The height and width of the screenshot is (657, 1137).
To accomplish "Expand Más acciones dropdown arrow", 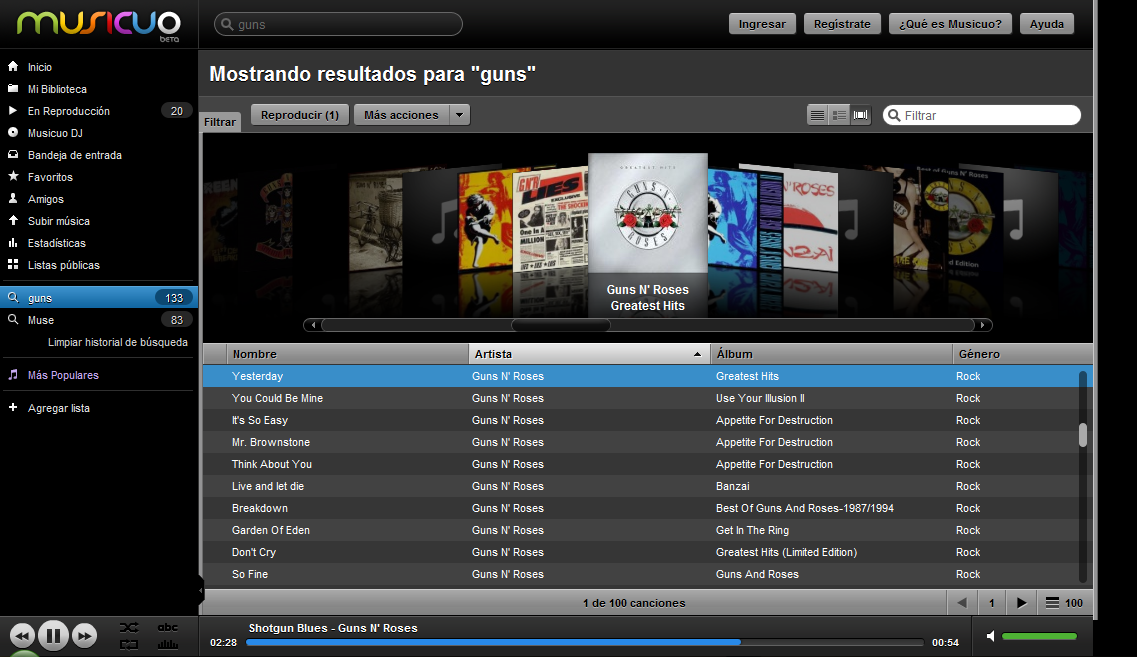I will click(x=459, y=115).
